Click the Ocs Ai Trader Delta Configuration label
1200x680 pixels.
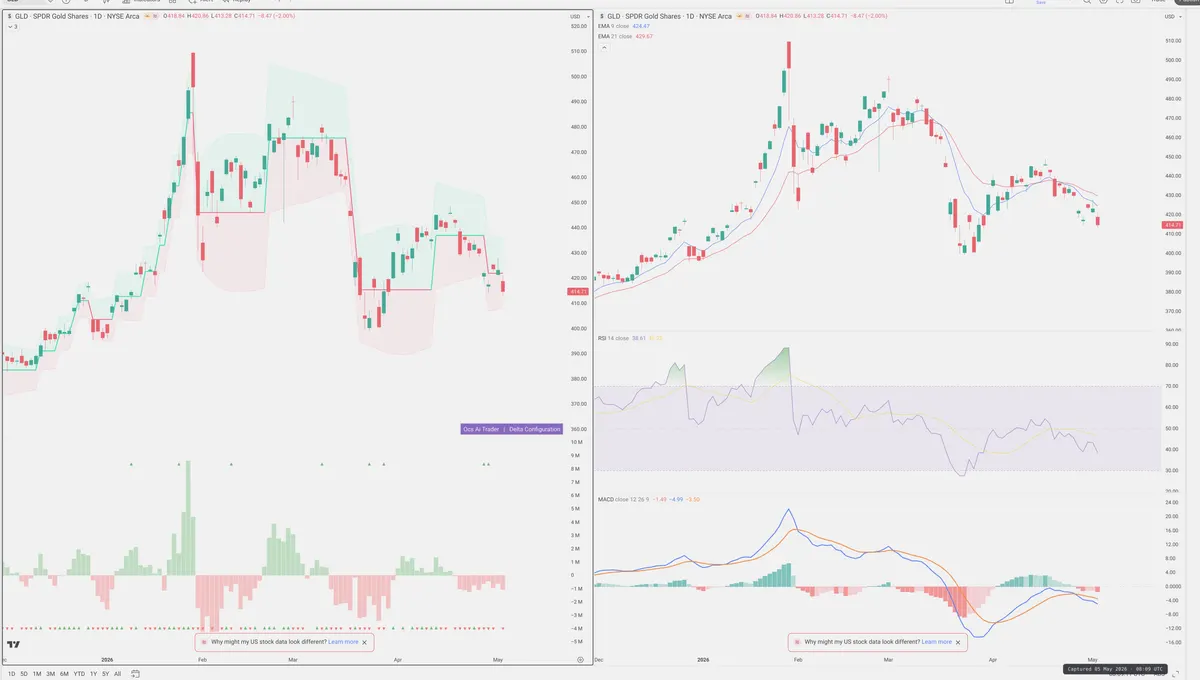(x=510, y=429)
